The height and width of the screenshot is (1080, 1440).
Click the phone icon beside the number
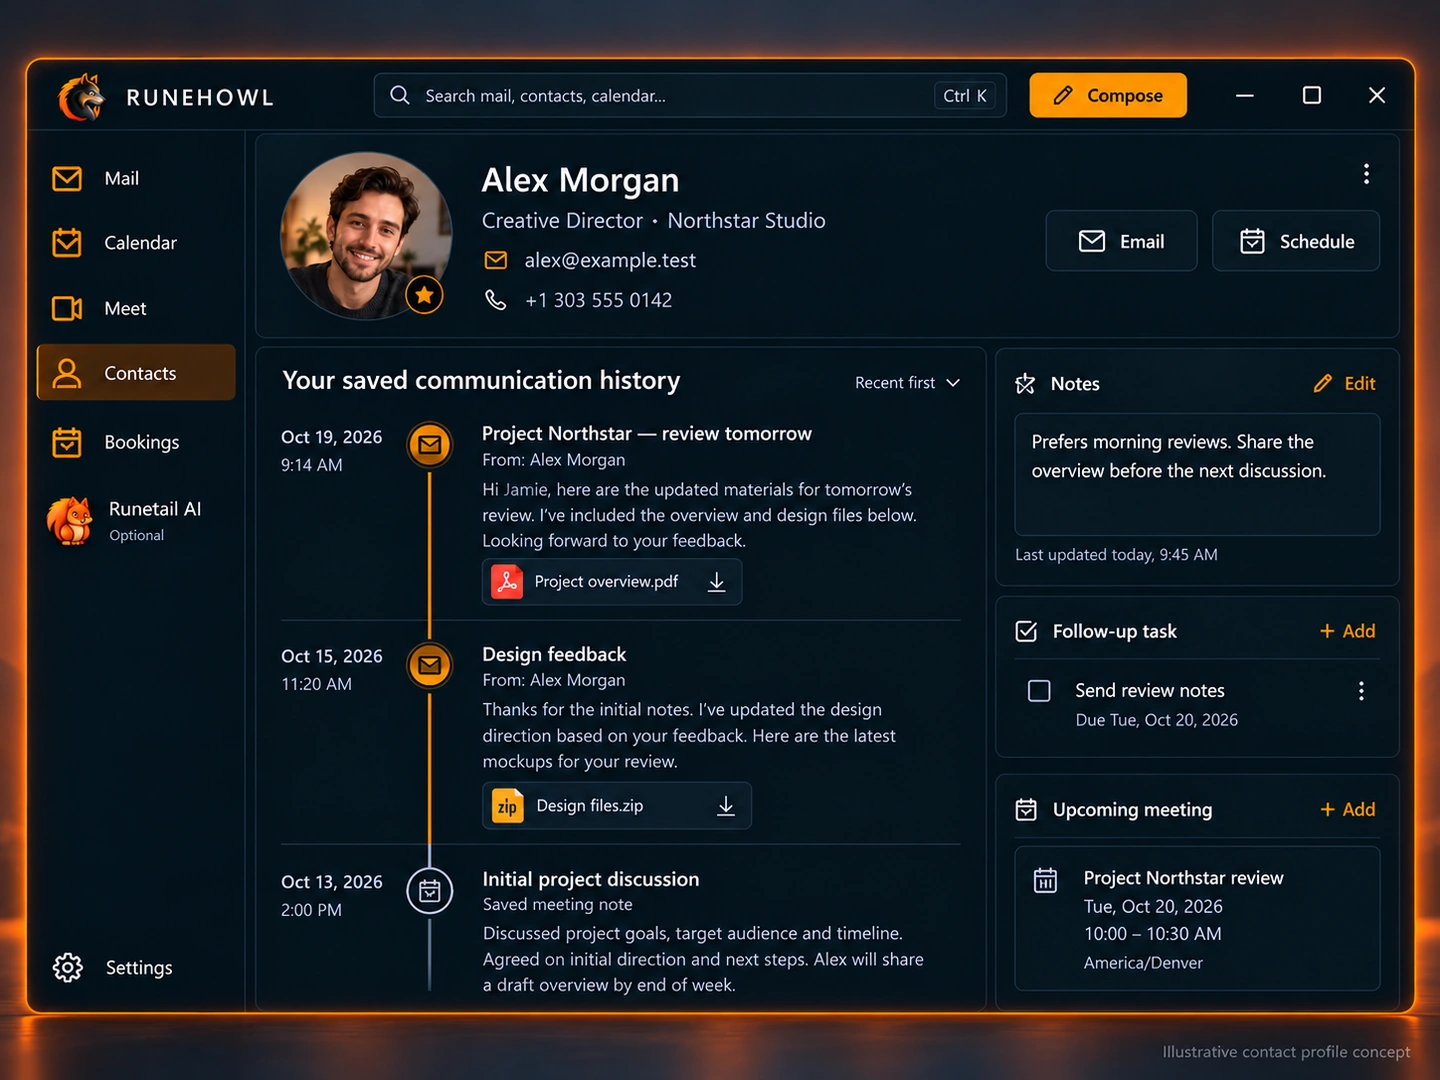coord(496,300)
